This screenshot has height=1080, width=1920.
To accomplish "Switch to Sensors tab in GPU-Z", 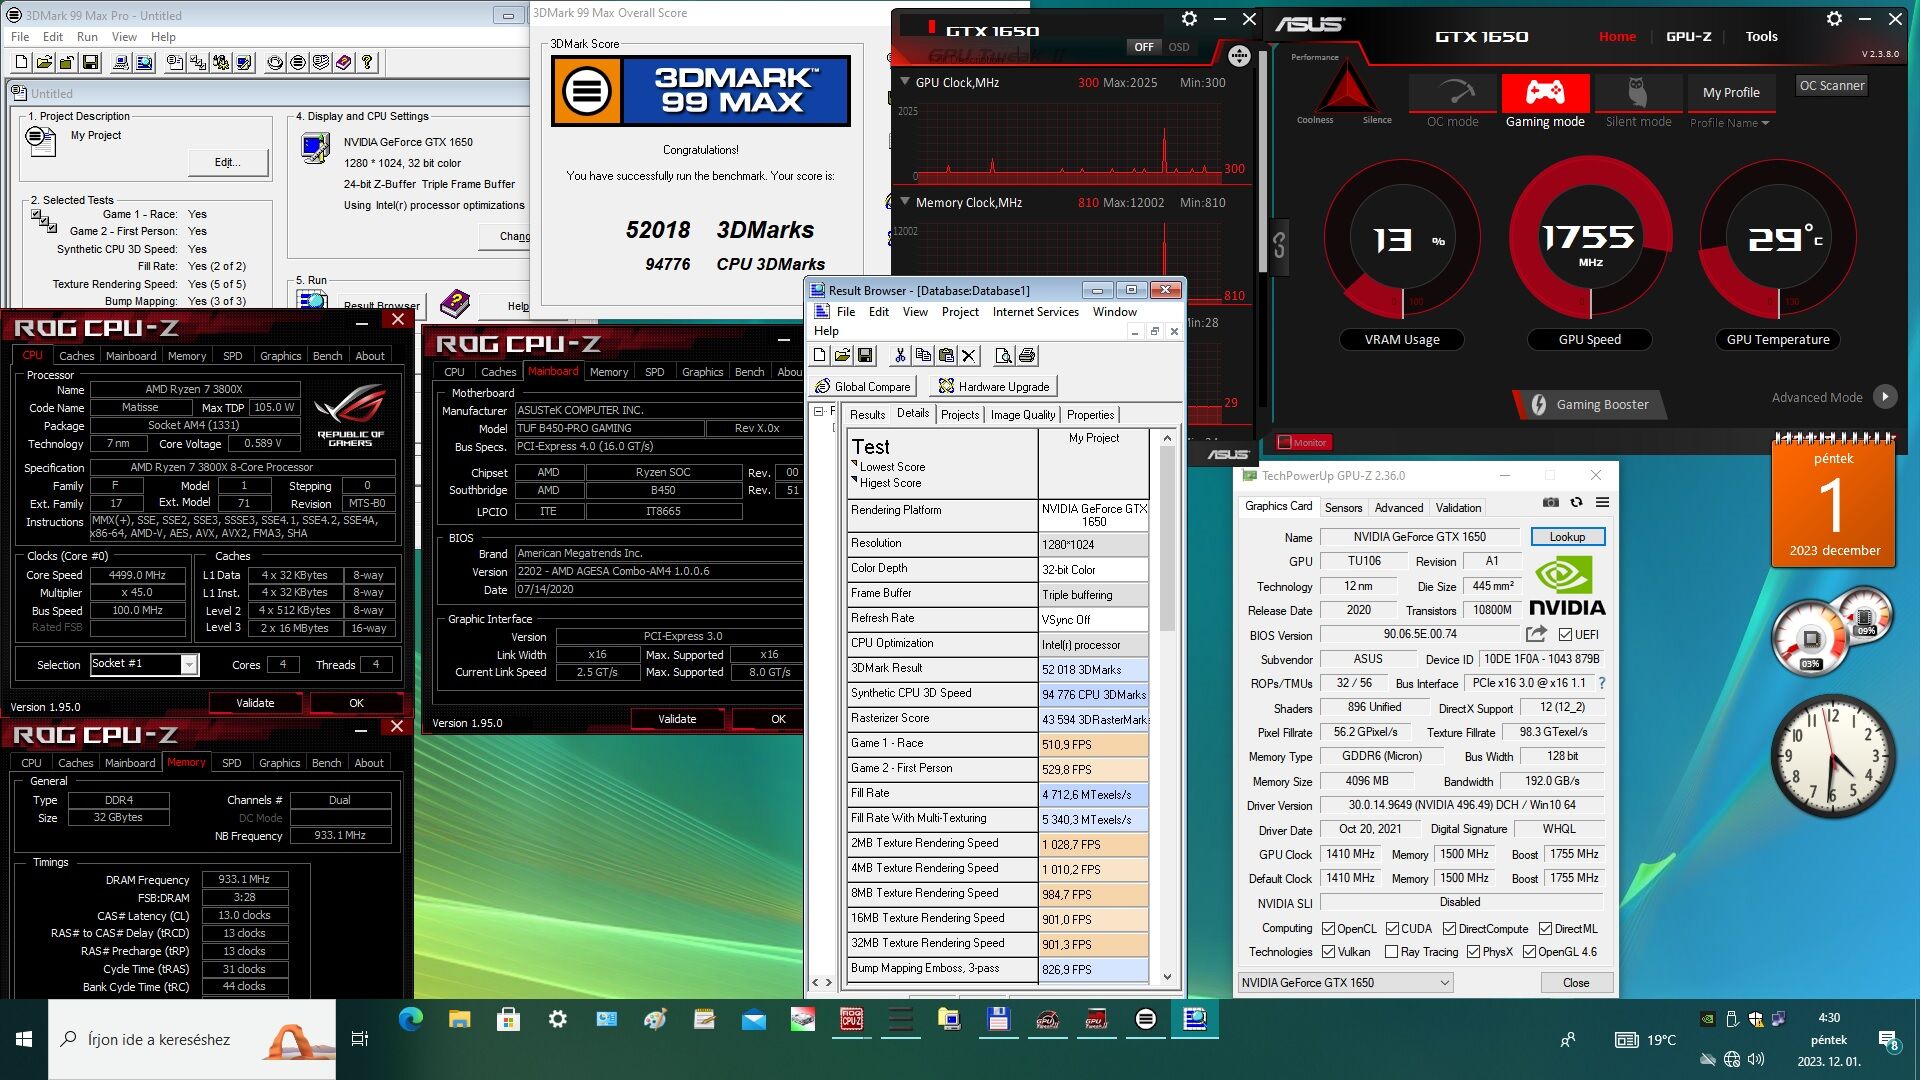I will tap(1343, 508).
